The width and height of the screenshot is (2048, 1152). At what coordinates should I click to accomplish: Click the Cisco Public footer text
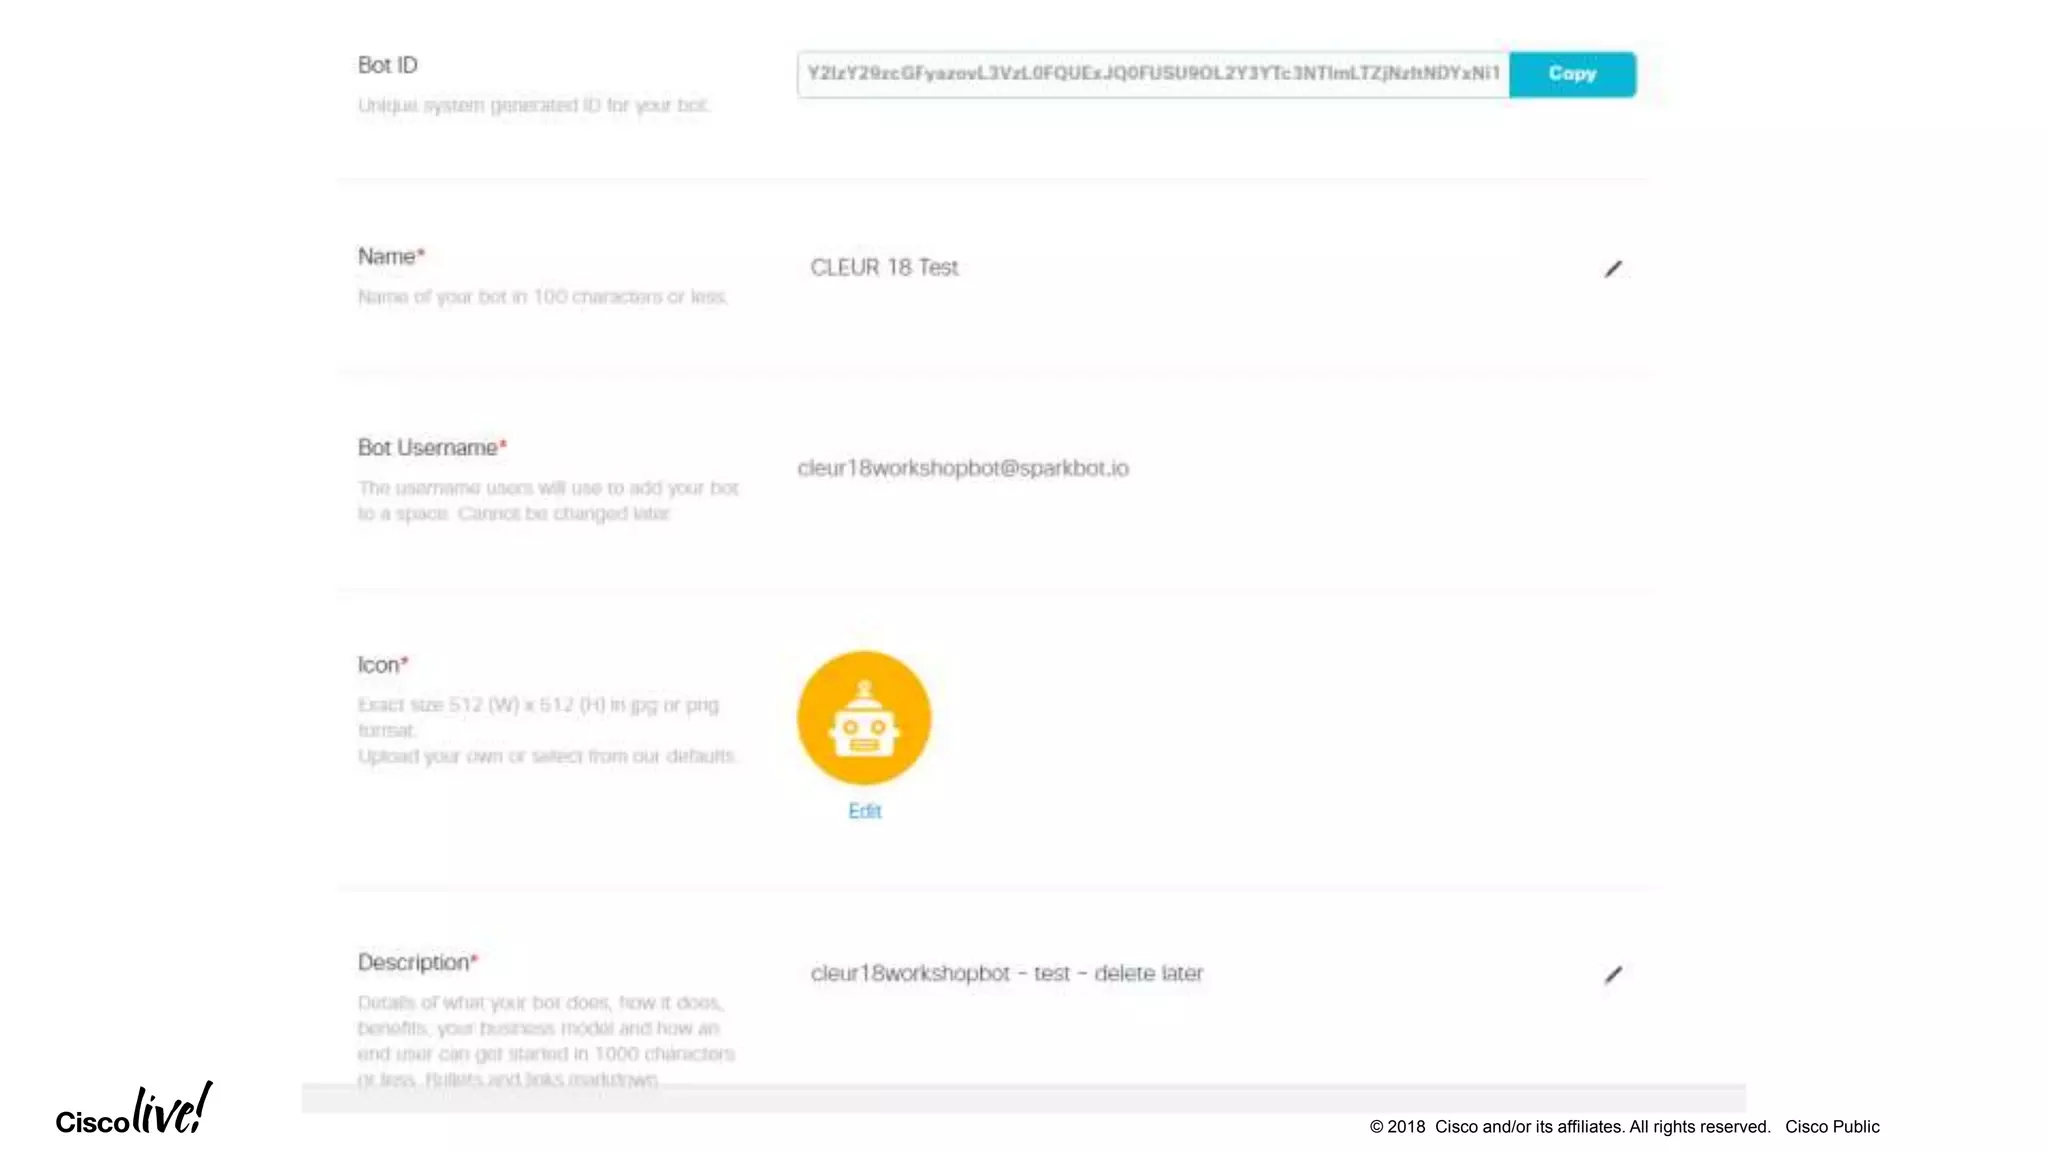click(x=1832, y=1127)
